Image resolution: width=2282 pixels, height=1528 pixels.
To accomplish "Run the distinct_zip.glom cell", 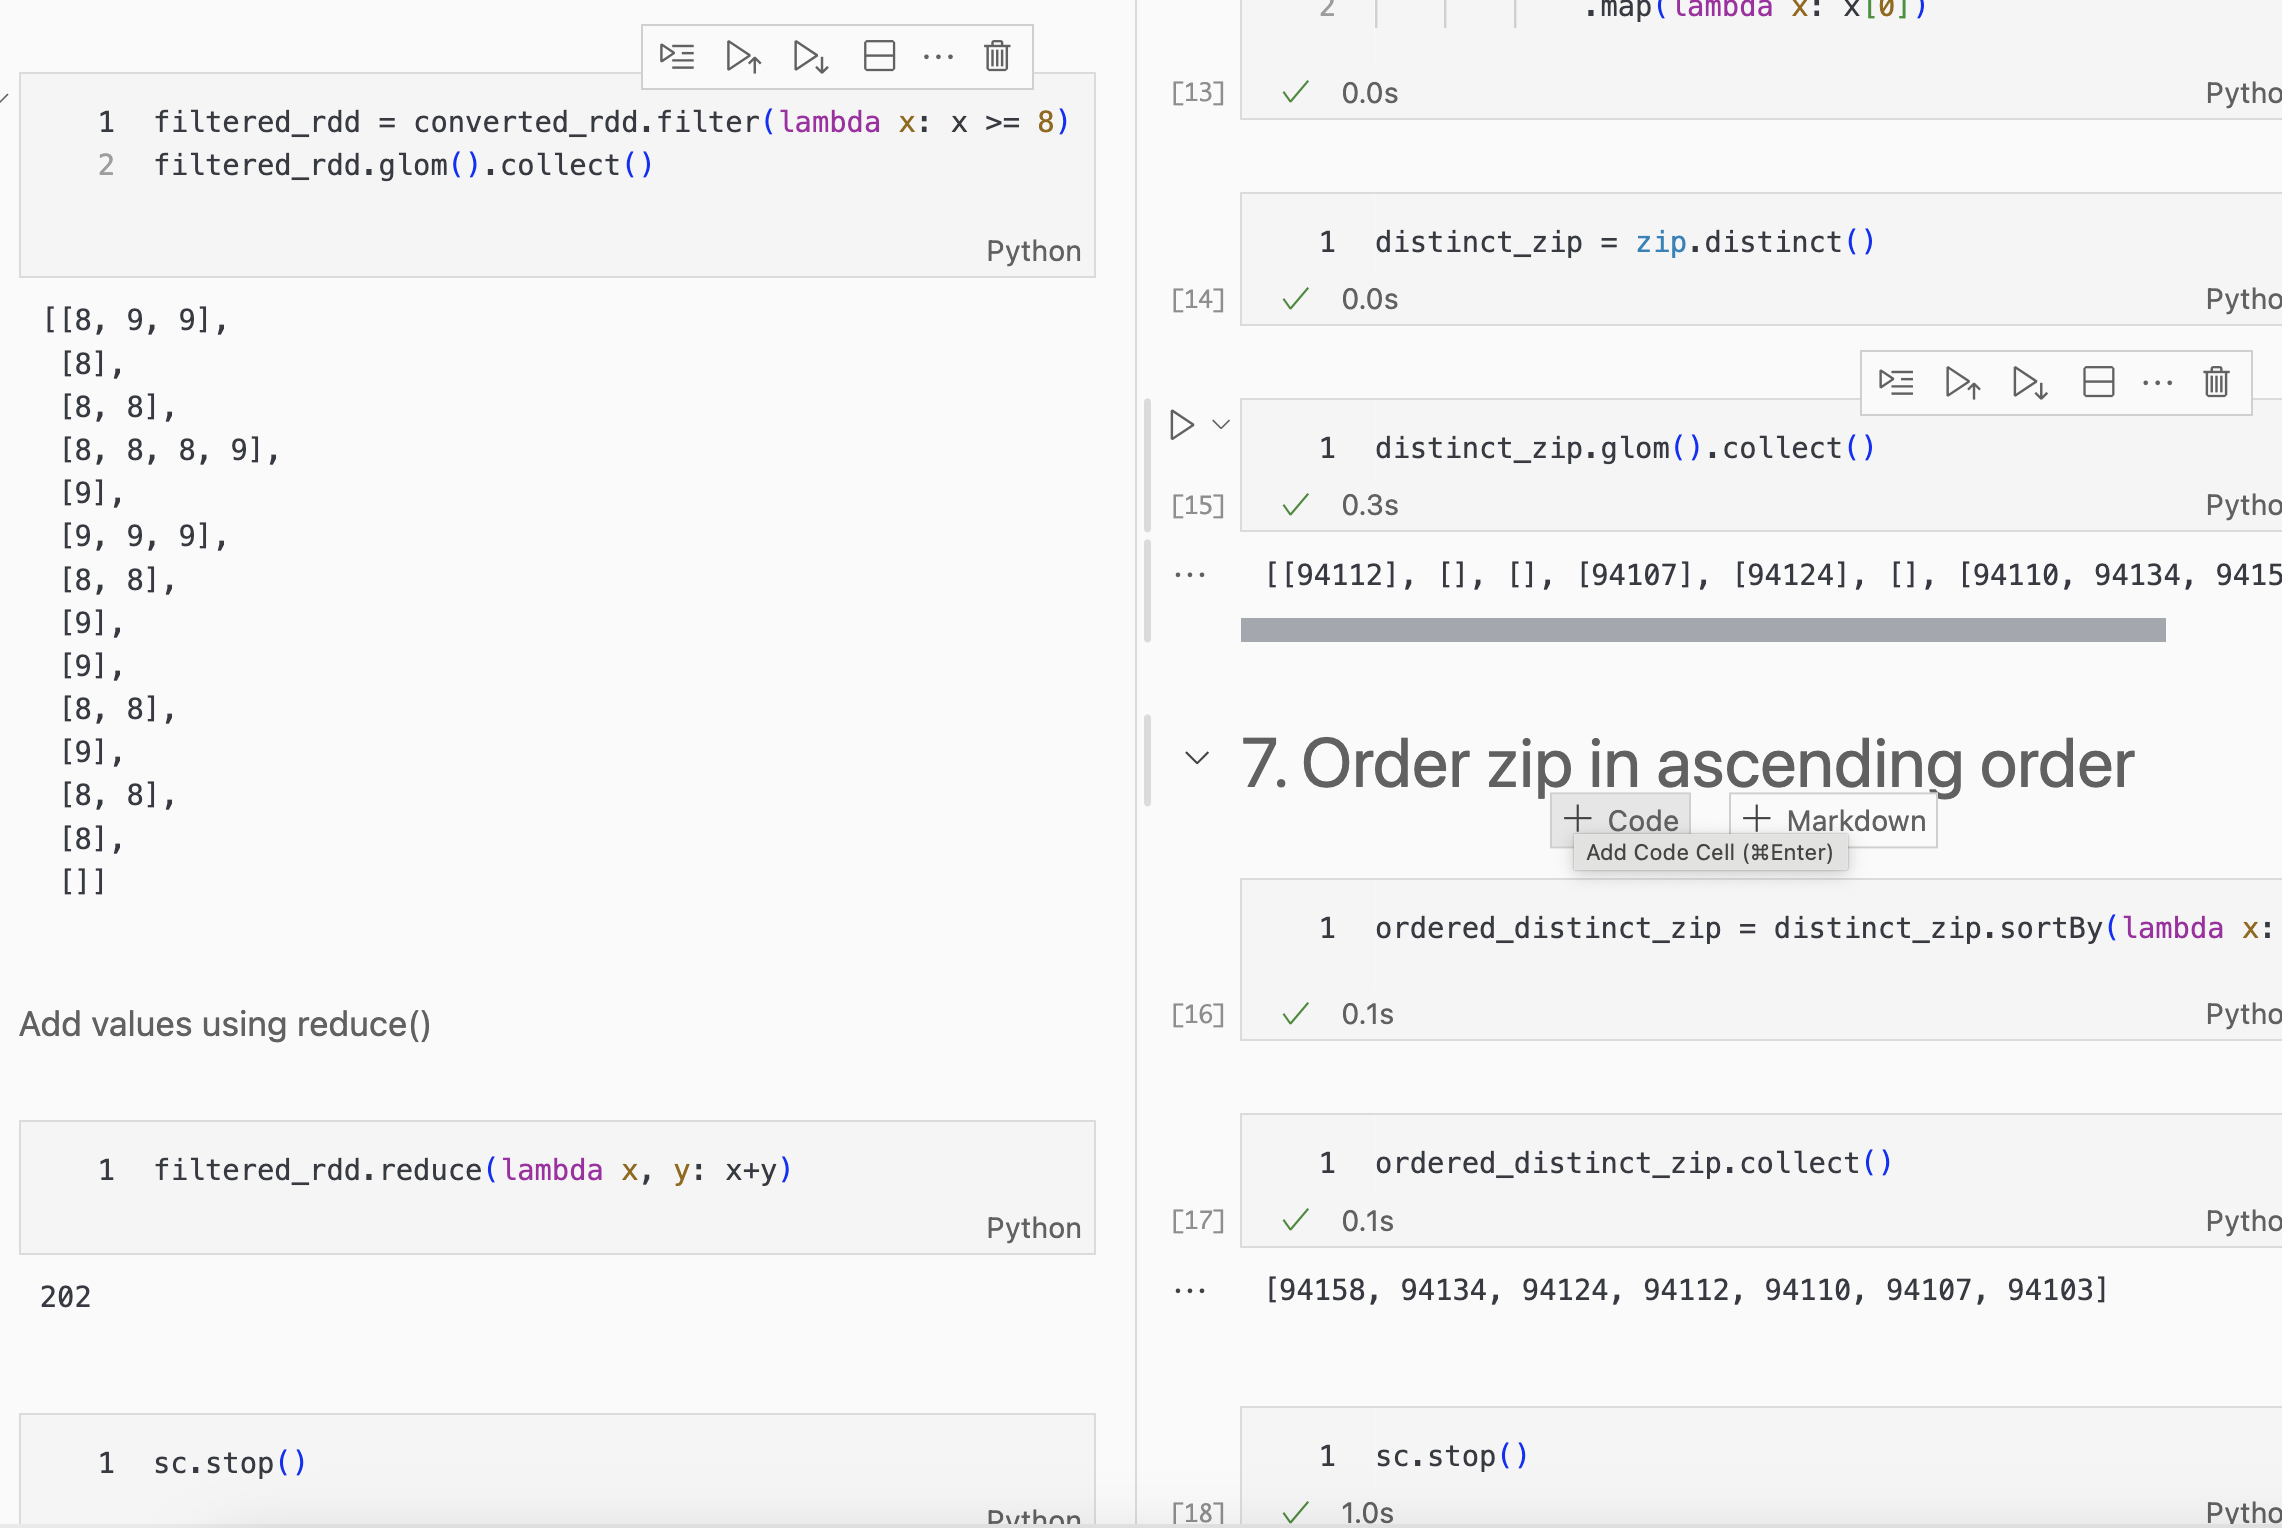I will coord(1182,425).
